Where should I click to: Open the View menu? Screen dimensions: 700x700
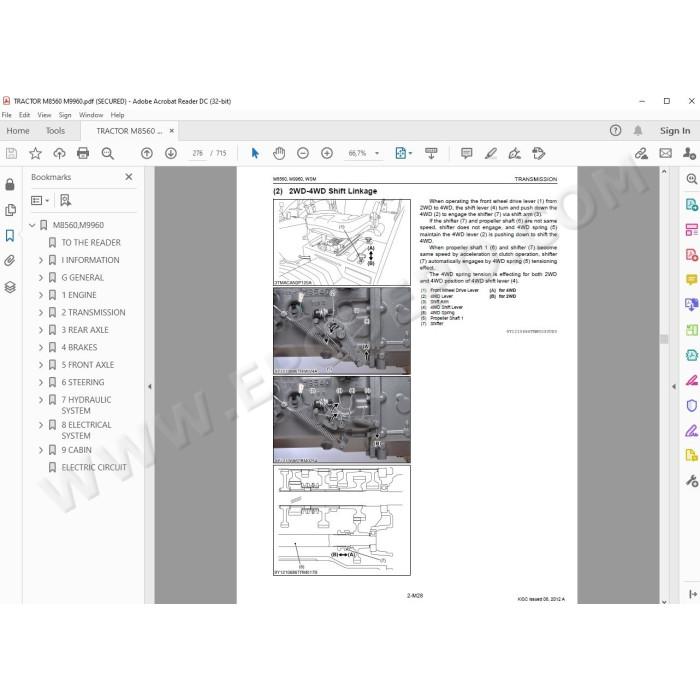[x=44, y=115]
